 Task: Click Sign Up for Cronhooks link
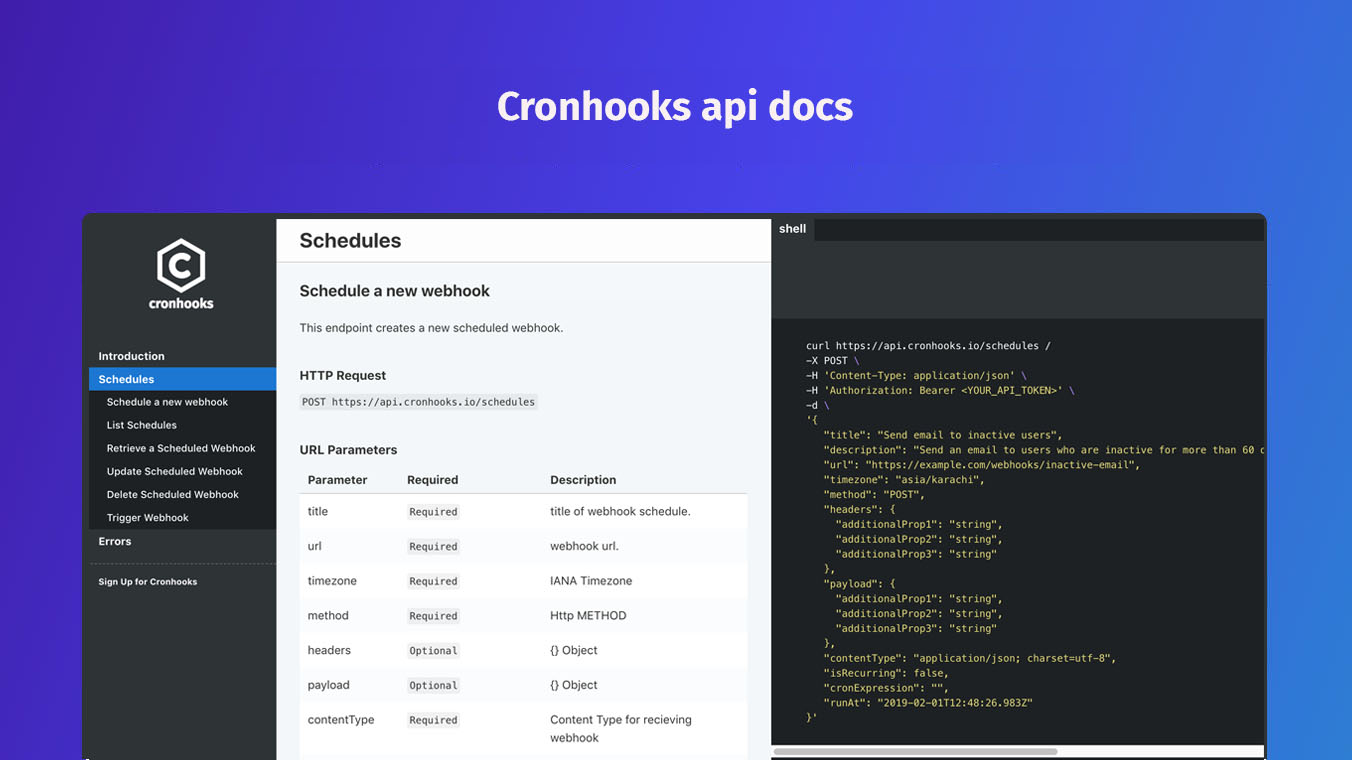(x=147, y=582)
